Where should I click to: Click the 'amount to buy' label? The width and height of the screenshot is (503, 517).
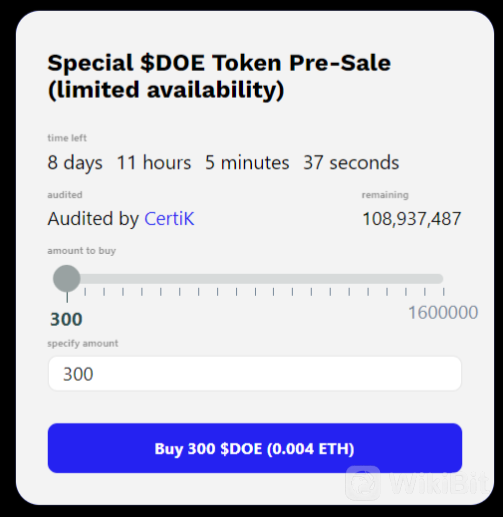point(82,251)
